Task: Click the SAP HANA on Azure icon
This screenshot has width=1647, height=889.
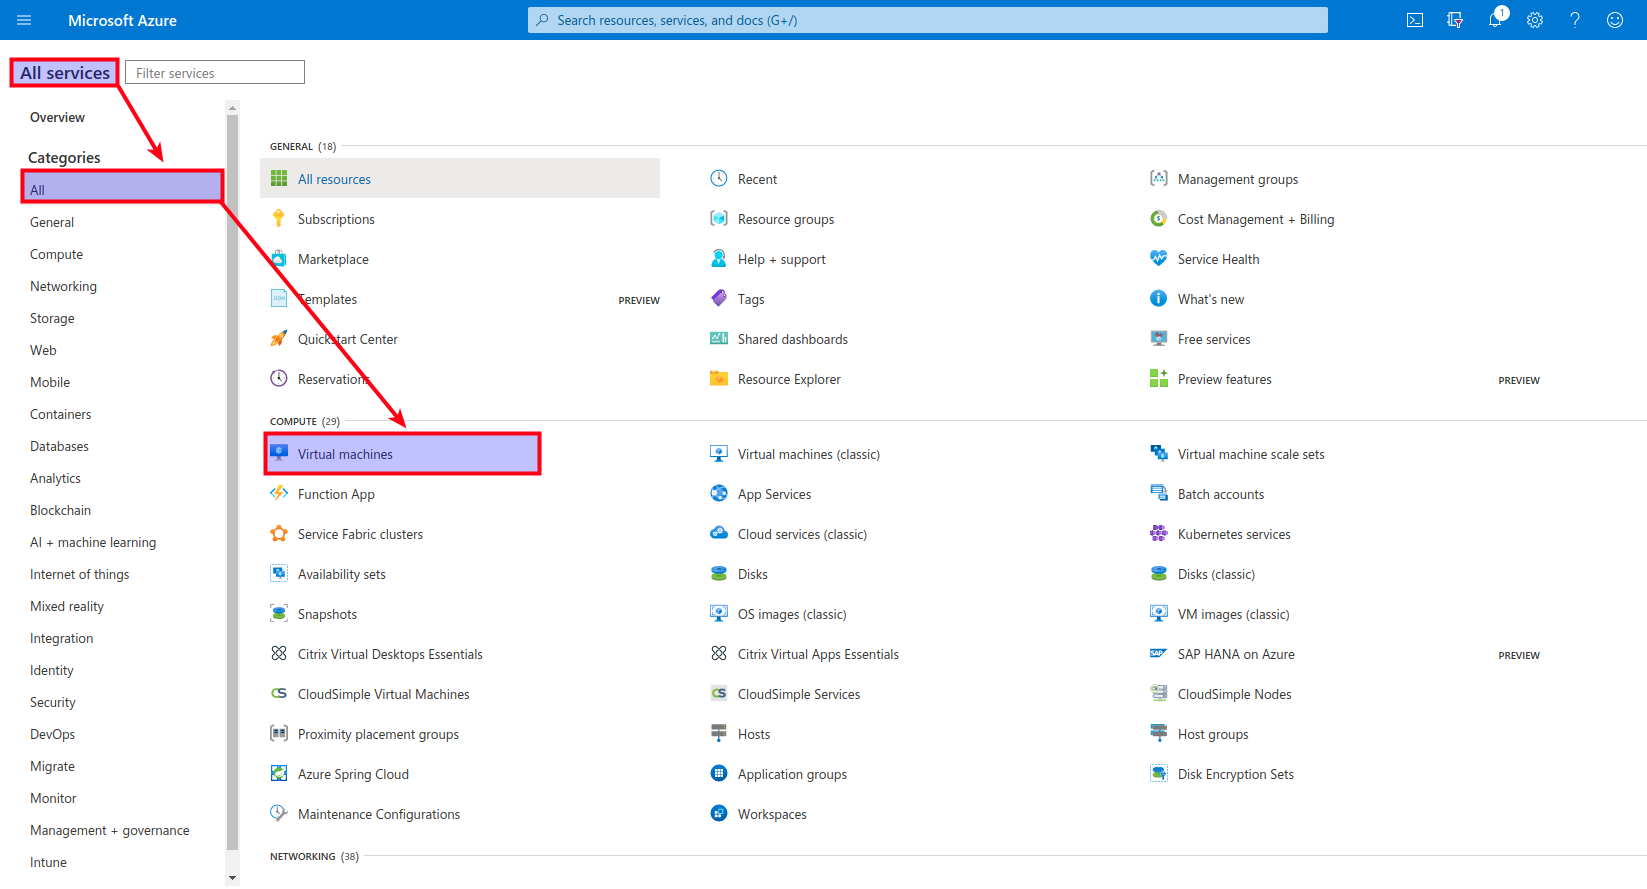Action: coord(1159,653)
